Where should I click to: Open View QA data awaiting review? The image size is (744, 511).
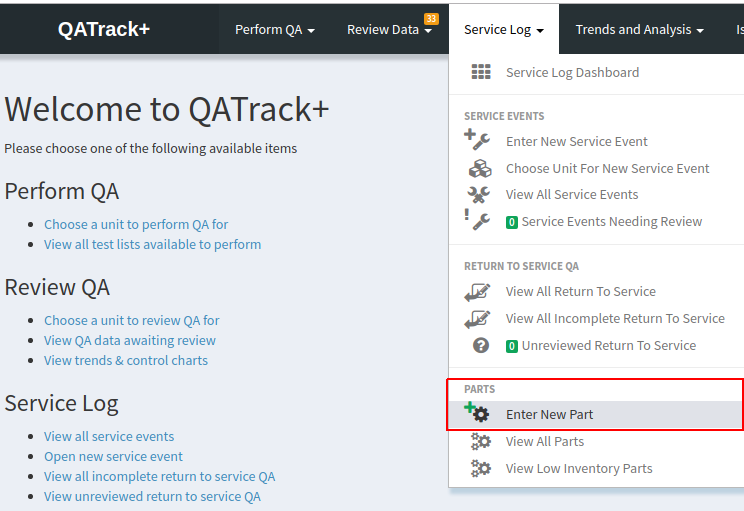tap(130, 340)
